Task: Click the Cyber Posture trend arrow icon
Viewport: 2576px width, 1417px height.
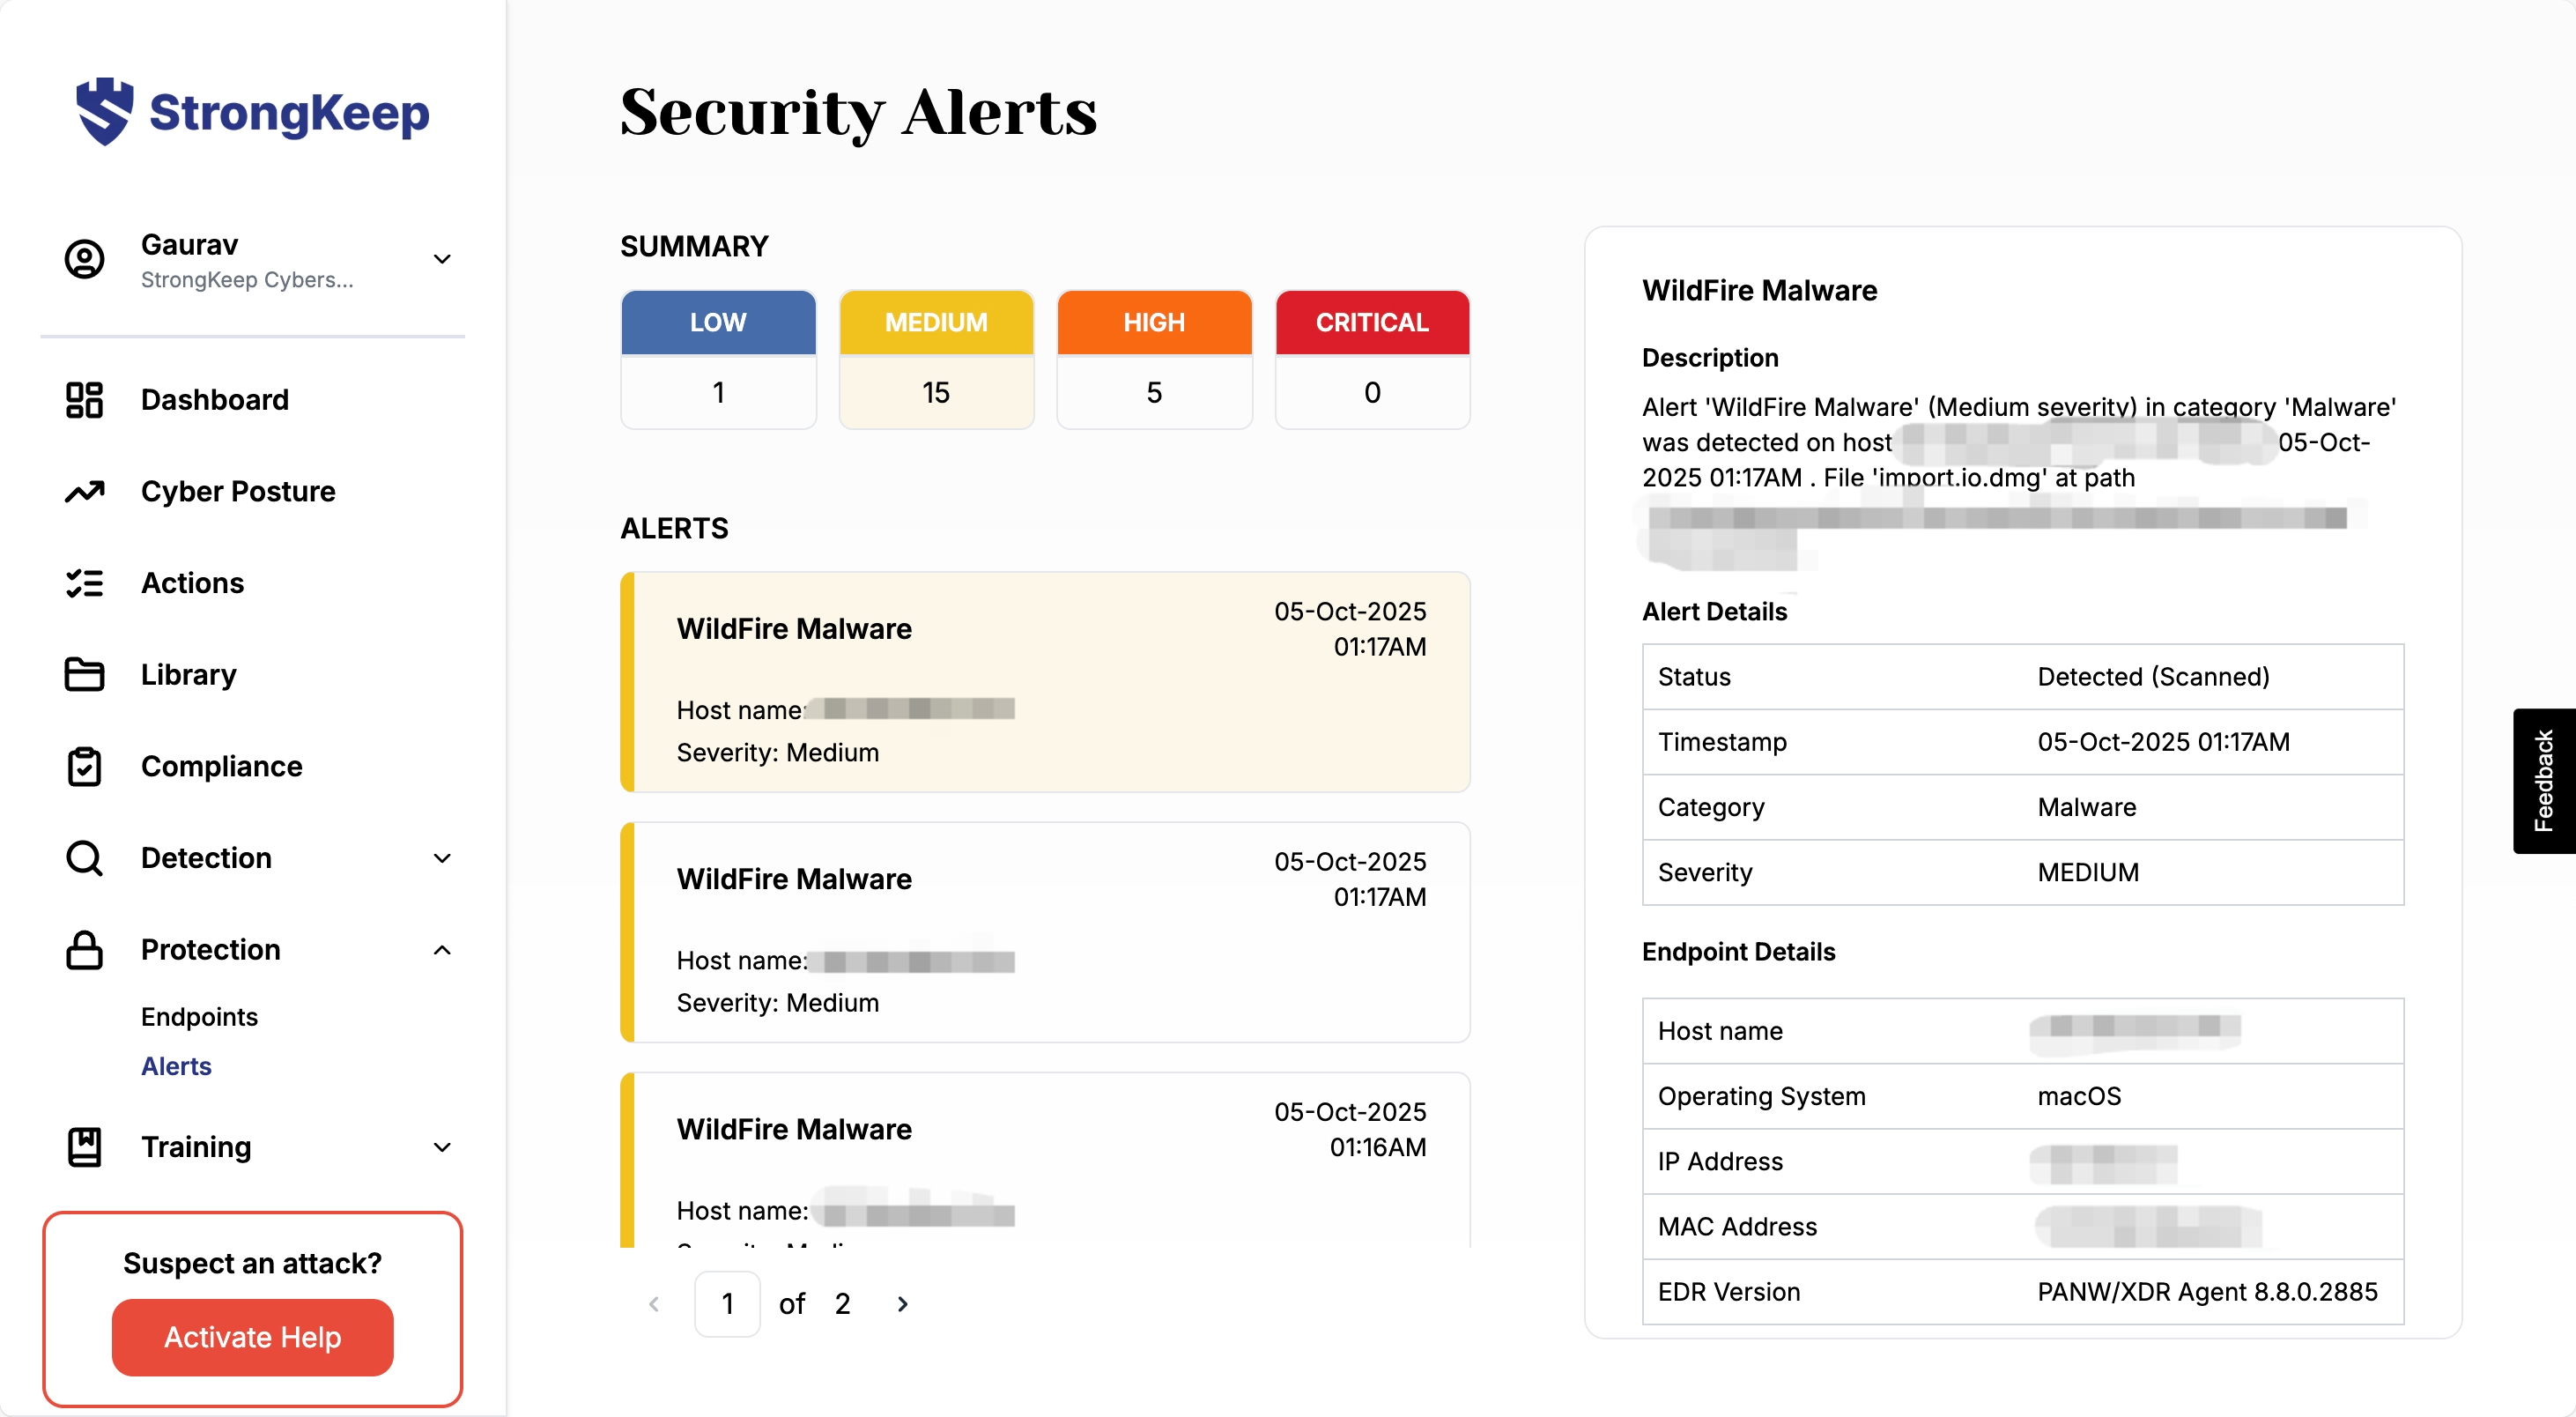Action: click(84, 491)
